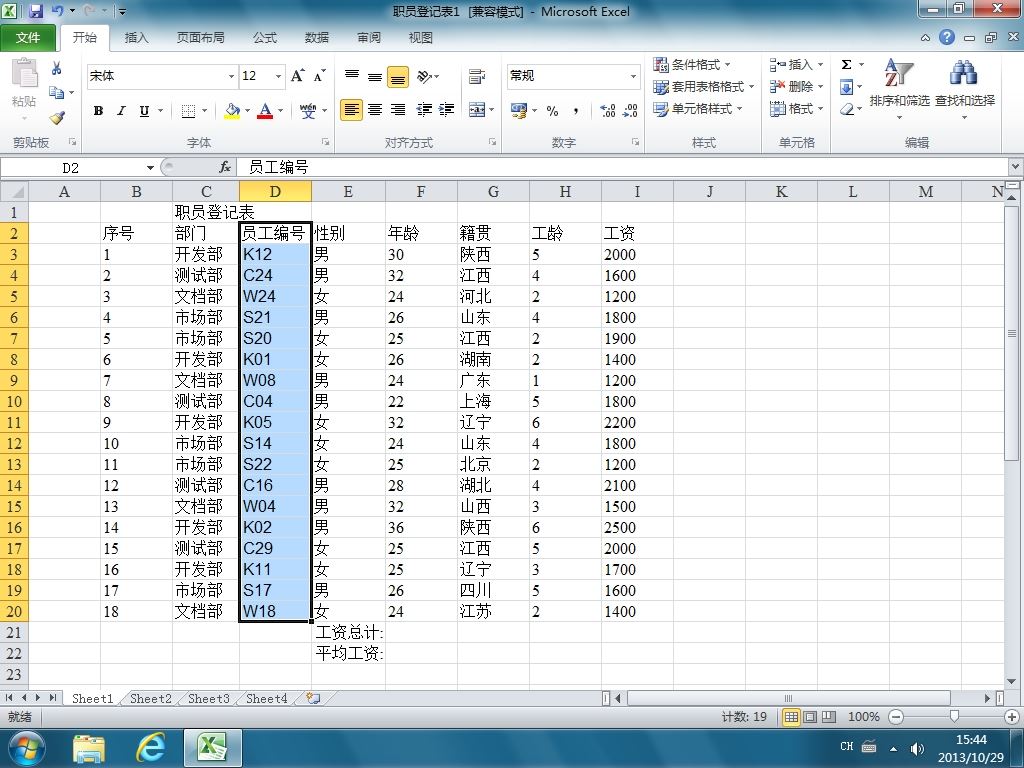Open the Name Box dropdown arrow
This screenshot has width=1024, height=768.
(150, 168)
